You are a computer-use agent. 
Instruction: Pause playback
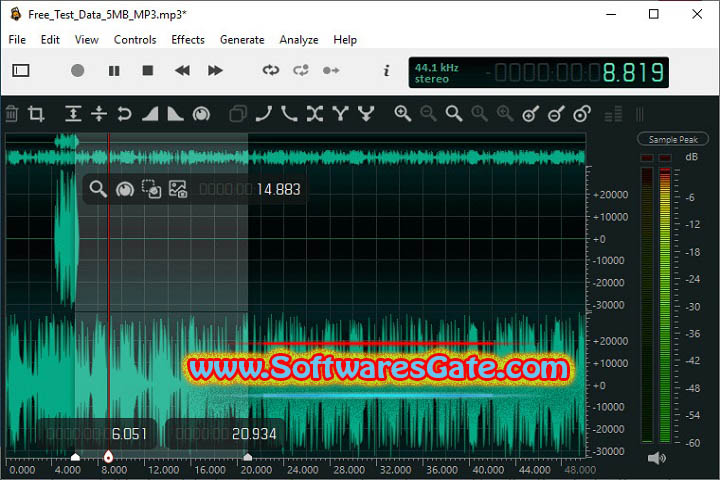(114, 71)
